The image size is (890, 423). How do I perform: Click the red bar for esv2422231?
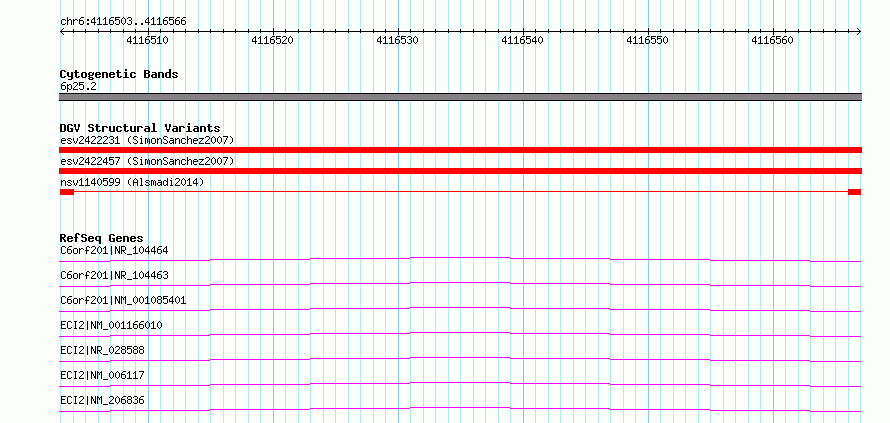[460, 150]
